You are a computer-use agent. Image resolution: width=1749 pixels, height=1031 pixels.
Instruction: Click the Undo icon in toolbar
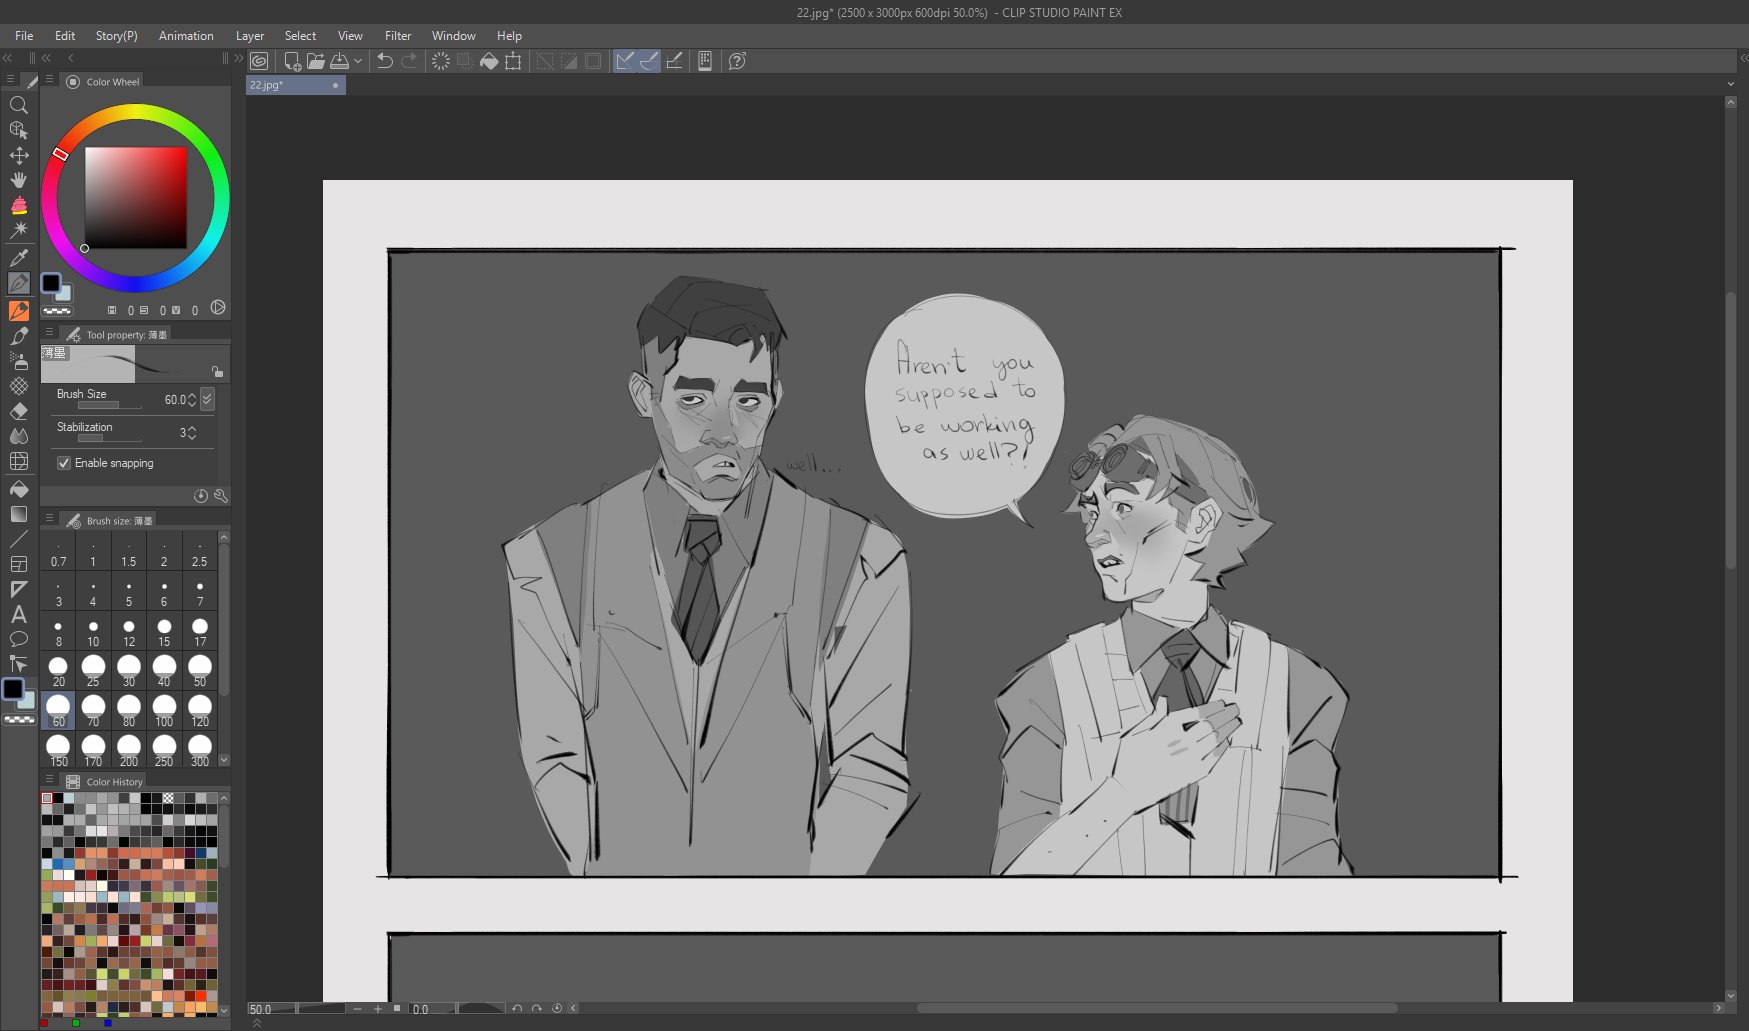click(384, 61)
